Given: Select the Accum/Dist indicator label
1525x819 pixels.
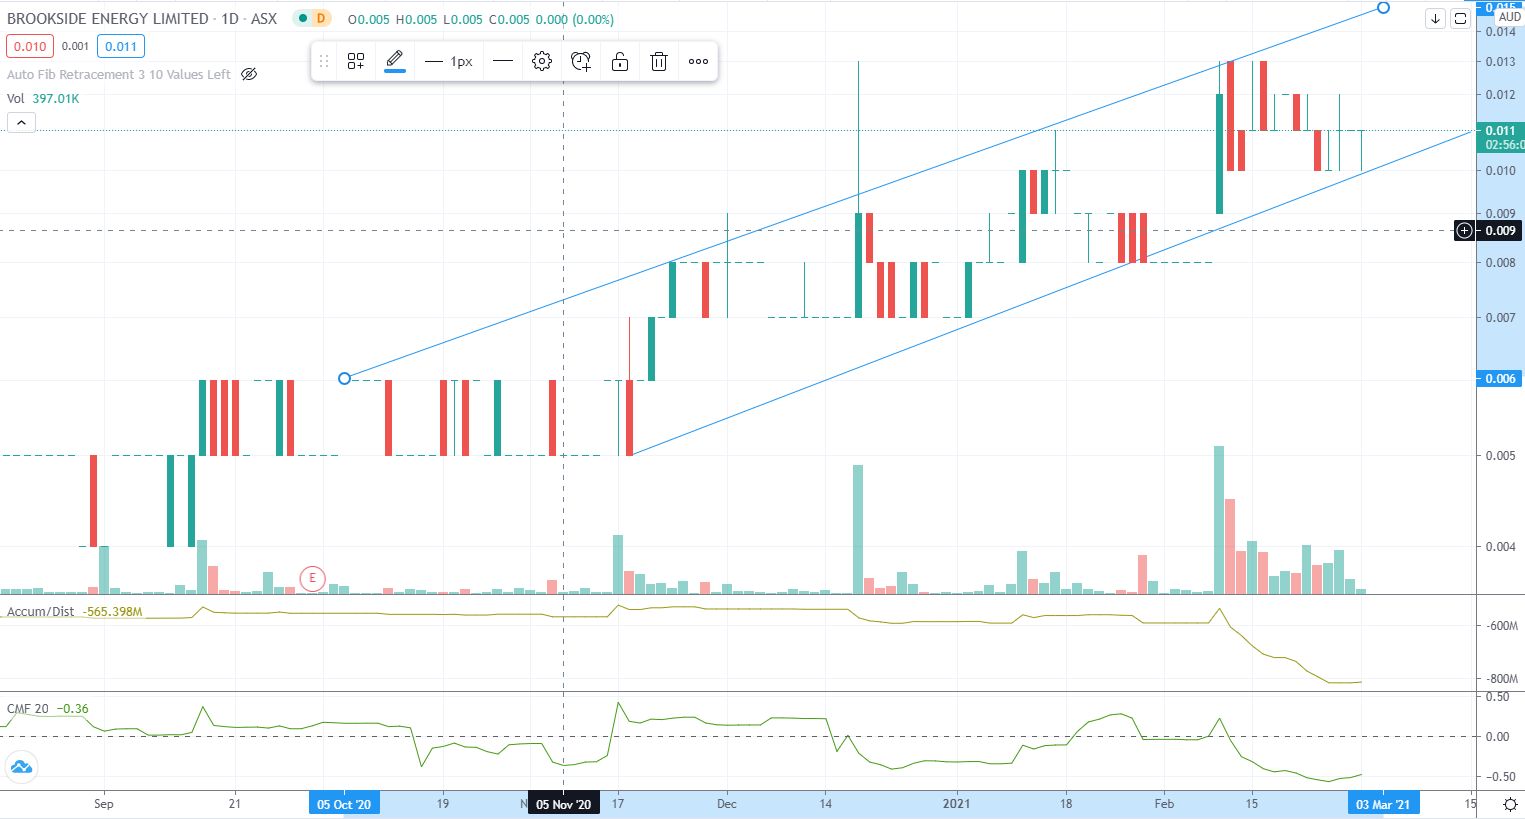Looking at the screenshot, I should pyautogui.click(x=40, y=611).
